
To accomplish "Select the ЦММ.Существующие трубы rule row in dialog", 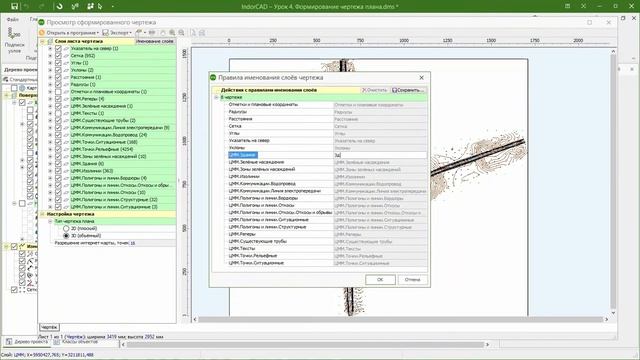I will [327, 241].
